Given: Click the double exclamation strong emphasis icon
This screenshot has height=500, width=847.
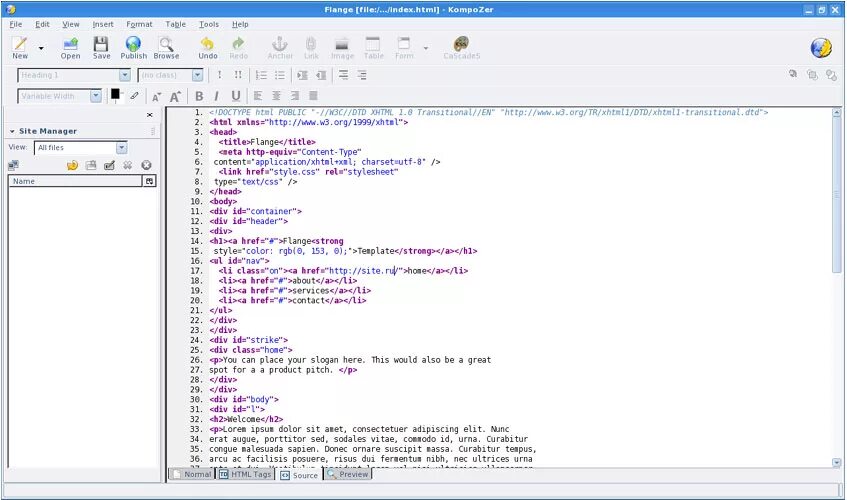Looking at the screenshot, I should pyautogui.click(x=238, y=75).
